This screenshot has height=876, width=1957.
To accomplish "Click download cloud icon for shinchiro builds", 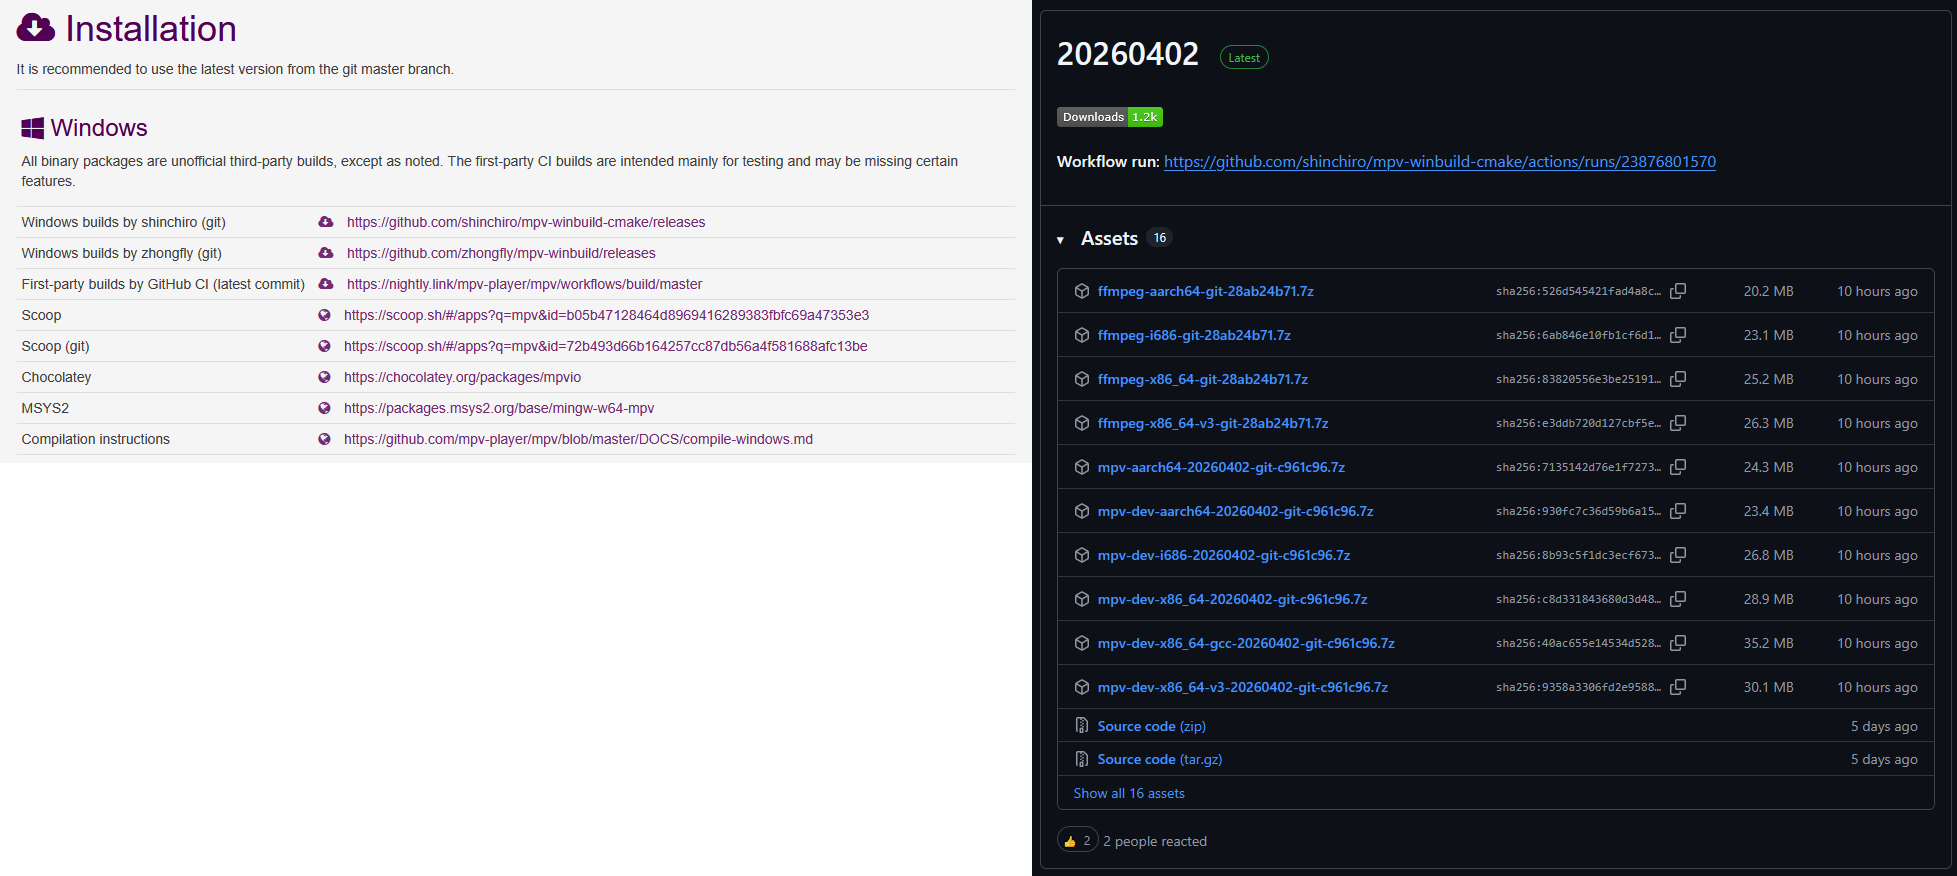I will tap(326, 222).
